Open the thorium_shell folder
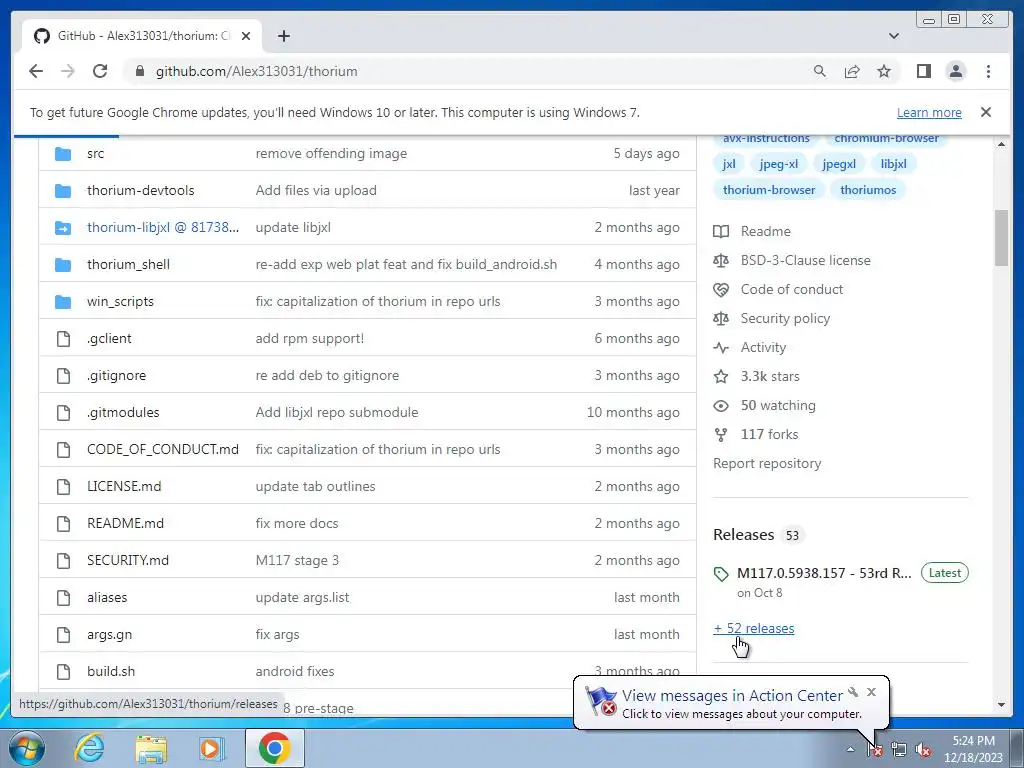The height and width of the screenshot is (768, 1024). [x=128, y=264]
